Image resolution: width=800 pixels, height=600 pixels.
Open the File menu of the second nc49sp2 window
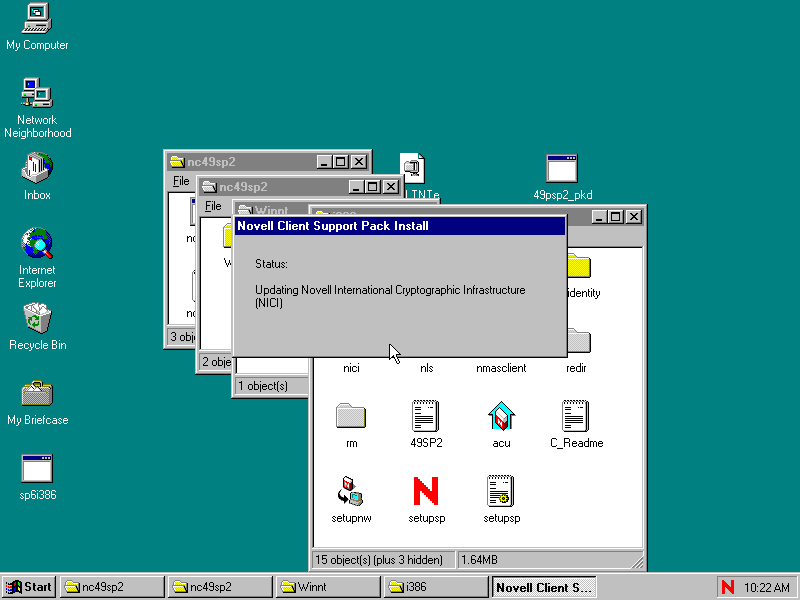(x=213, y=206)
